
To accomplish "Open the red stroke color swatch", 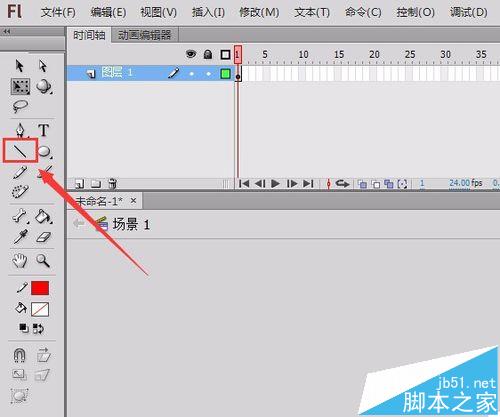I will point(40,288).
